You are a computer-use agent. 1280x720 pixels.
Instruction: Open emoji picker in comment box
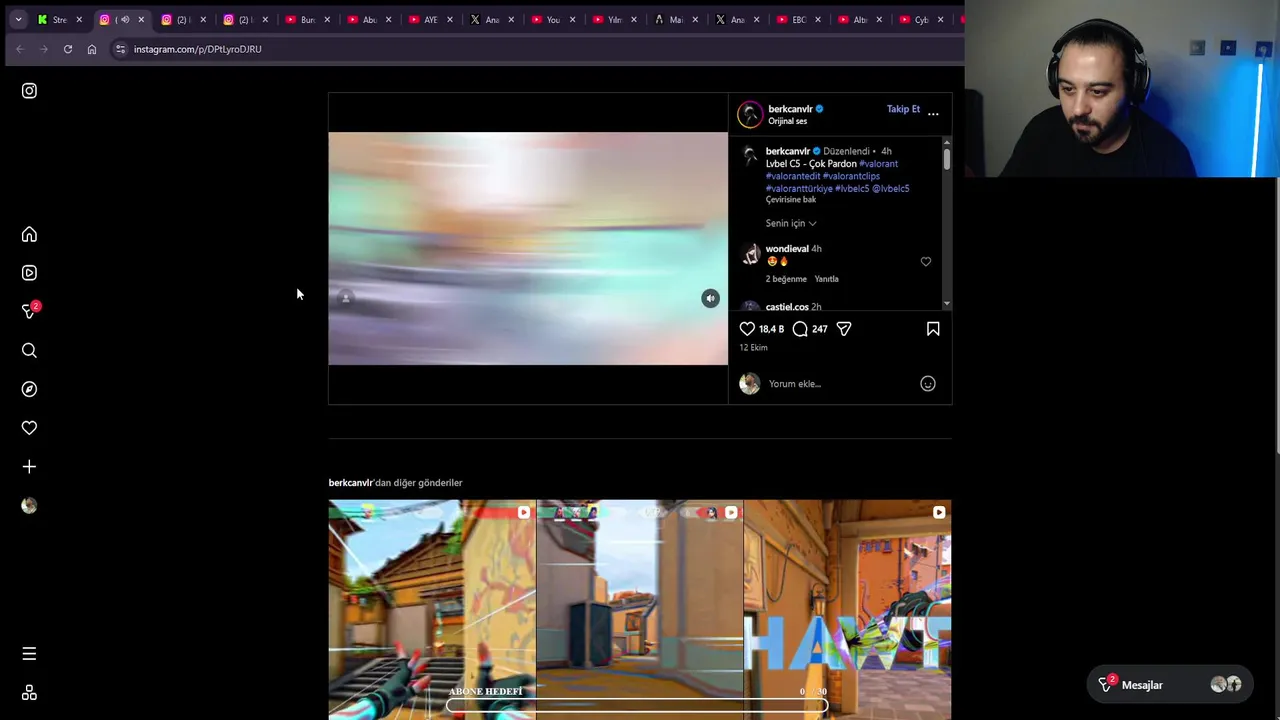(x=928, y=384)
